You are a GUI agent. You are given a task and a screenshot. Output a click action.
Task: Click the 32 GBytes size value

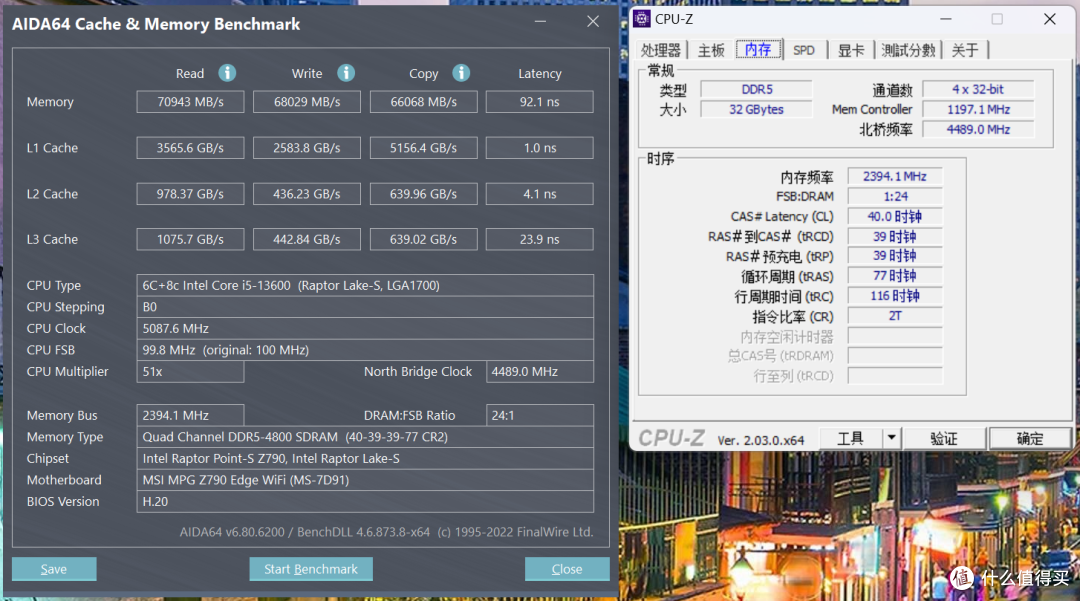[x=756, y=109]
